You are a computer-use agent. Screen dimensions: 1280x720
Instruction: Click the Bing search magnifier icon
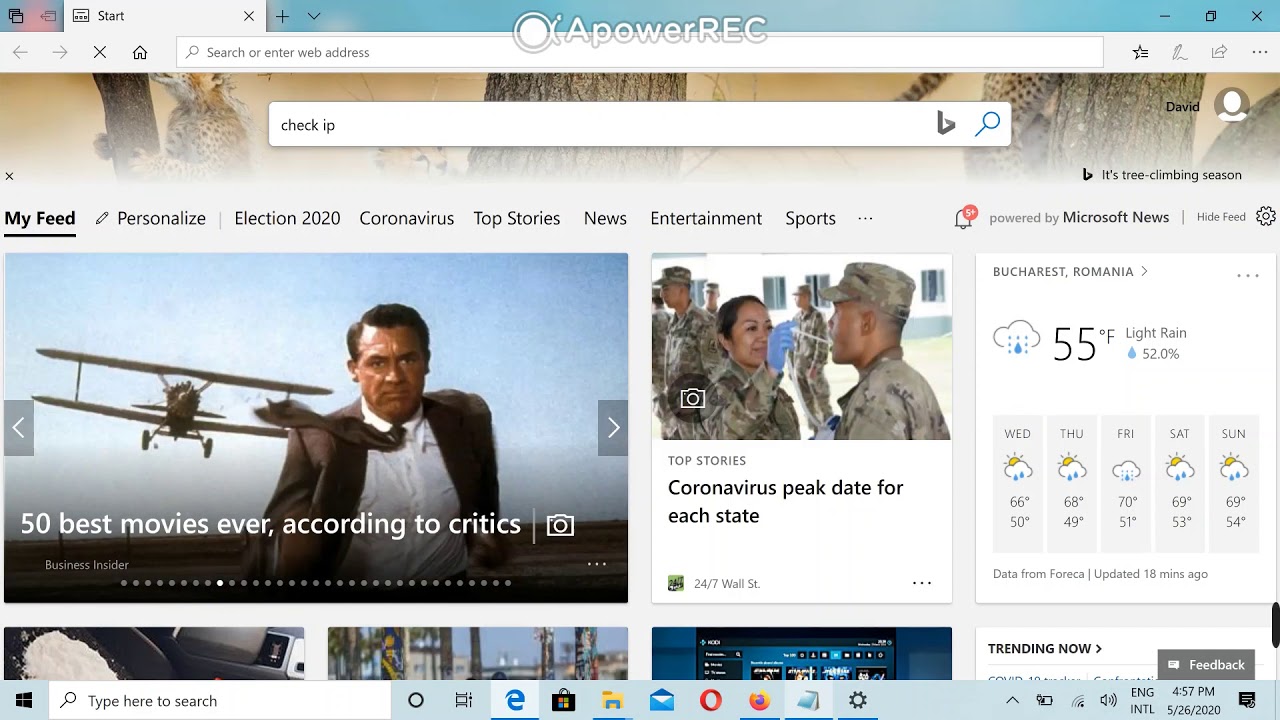tap(987, 124)
